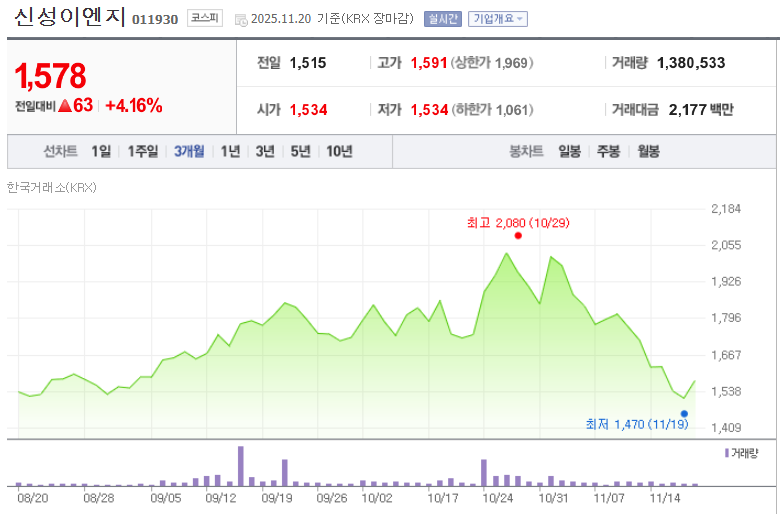Click the 1,796 y-axis label

(x=726, y=317)
